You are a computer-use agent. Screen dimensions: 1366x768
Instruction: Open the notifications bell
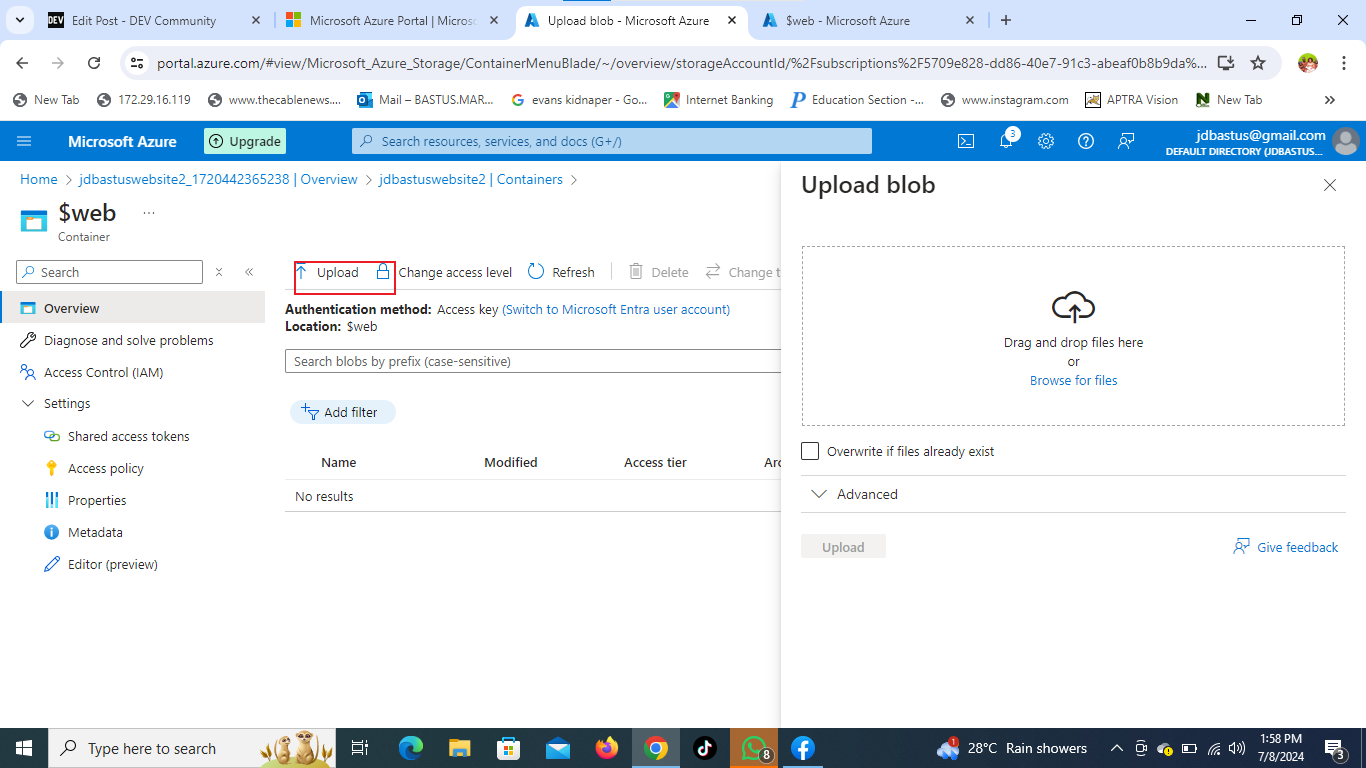(1007, 141)
